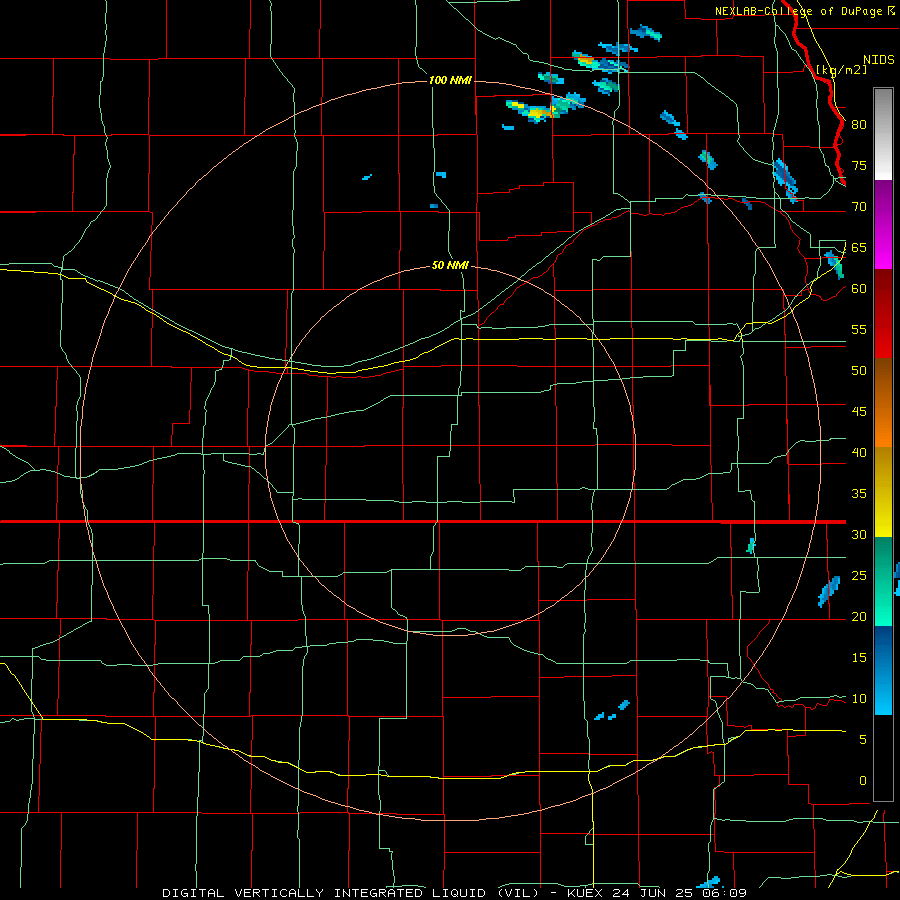The width and height of the screenshot is (900, 900).
Task: Click the 0 value on the scale
Action: (x=863, y=781)
